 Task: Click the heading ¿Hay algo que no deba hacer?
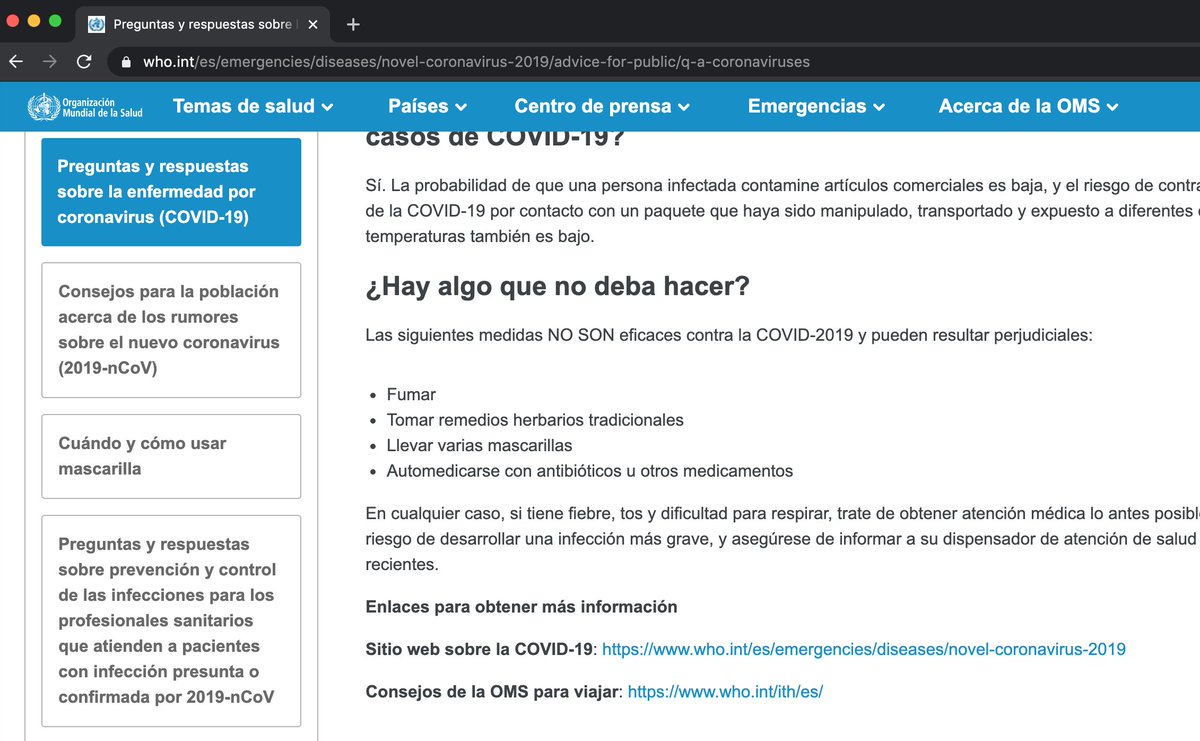(x=558, y=287)
